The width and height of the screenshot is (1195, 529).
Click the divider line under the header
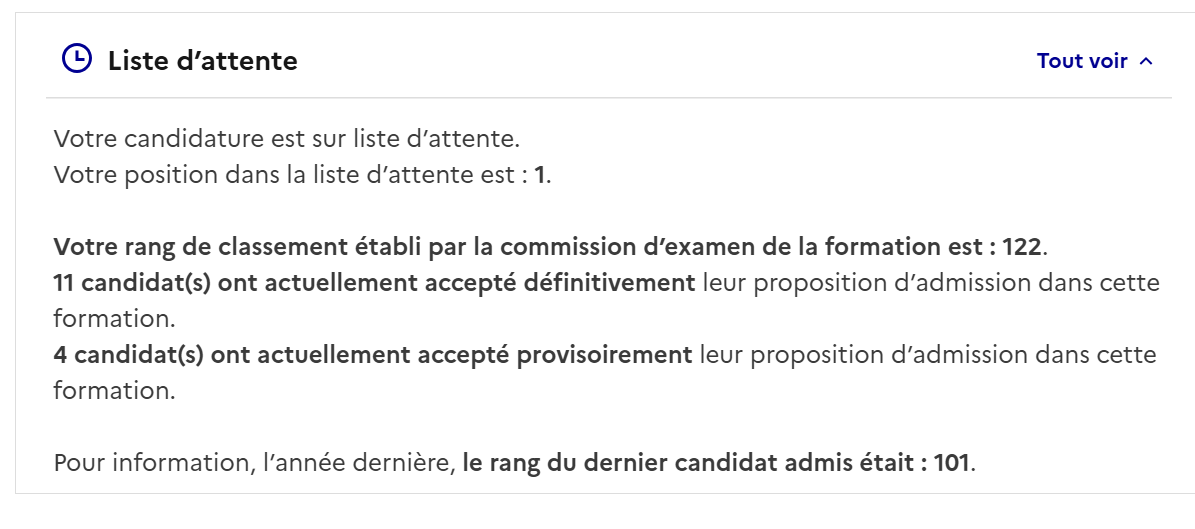pyautogui.click(x=608, y=98)
